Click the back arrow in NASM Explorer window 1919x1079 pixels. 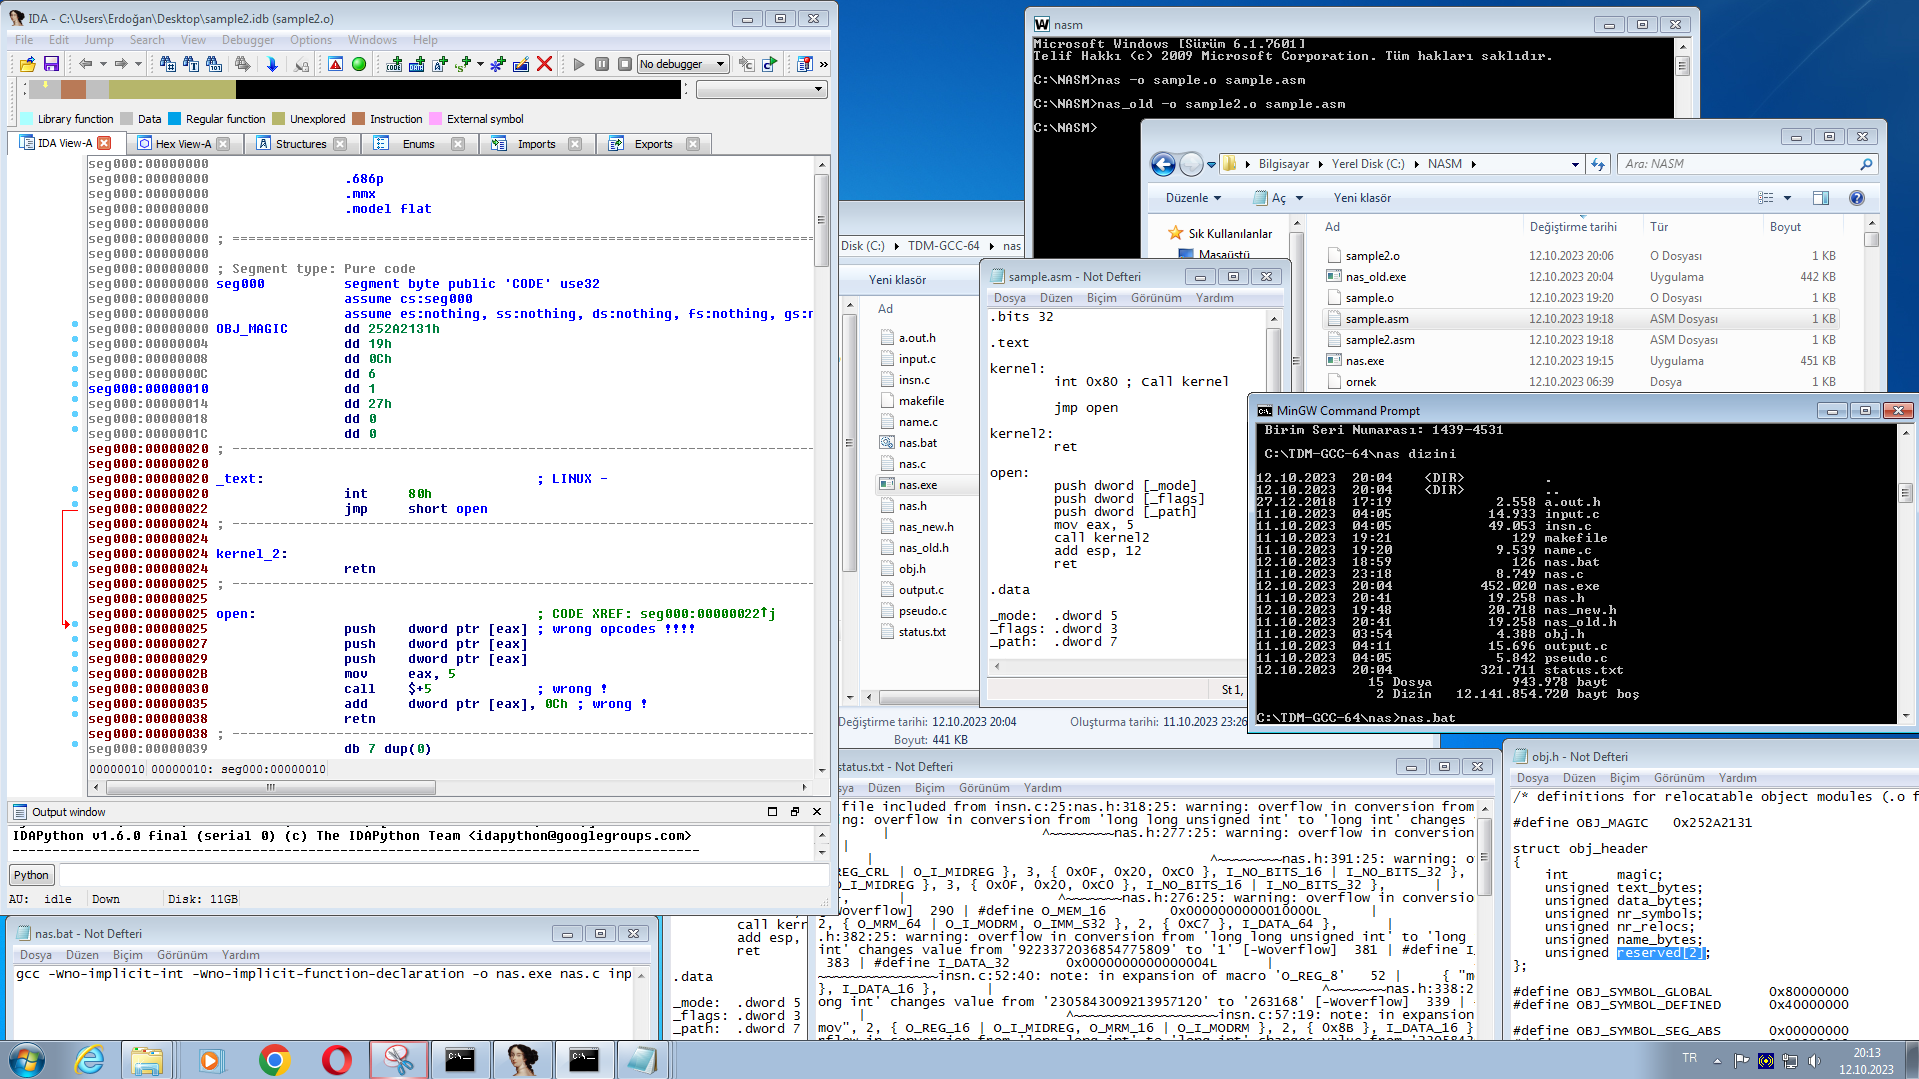pyautogui.click(x=1162, y=164)
